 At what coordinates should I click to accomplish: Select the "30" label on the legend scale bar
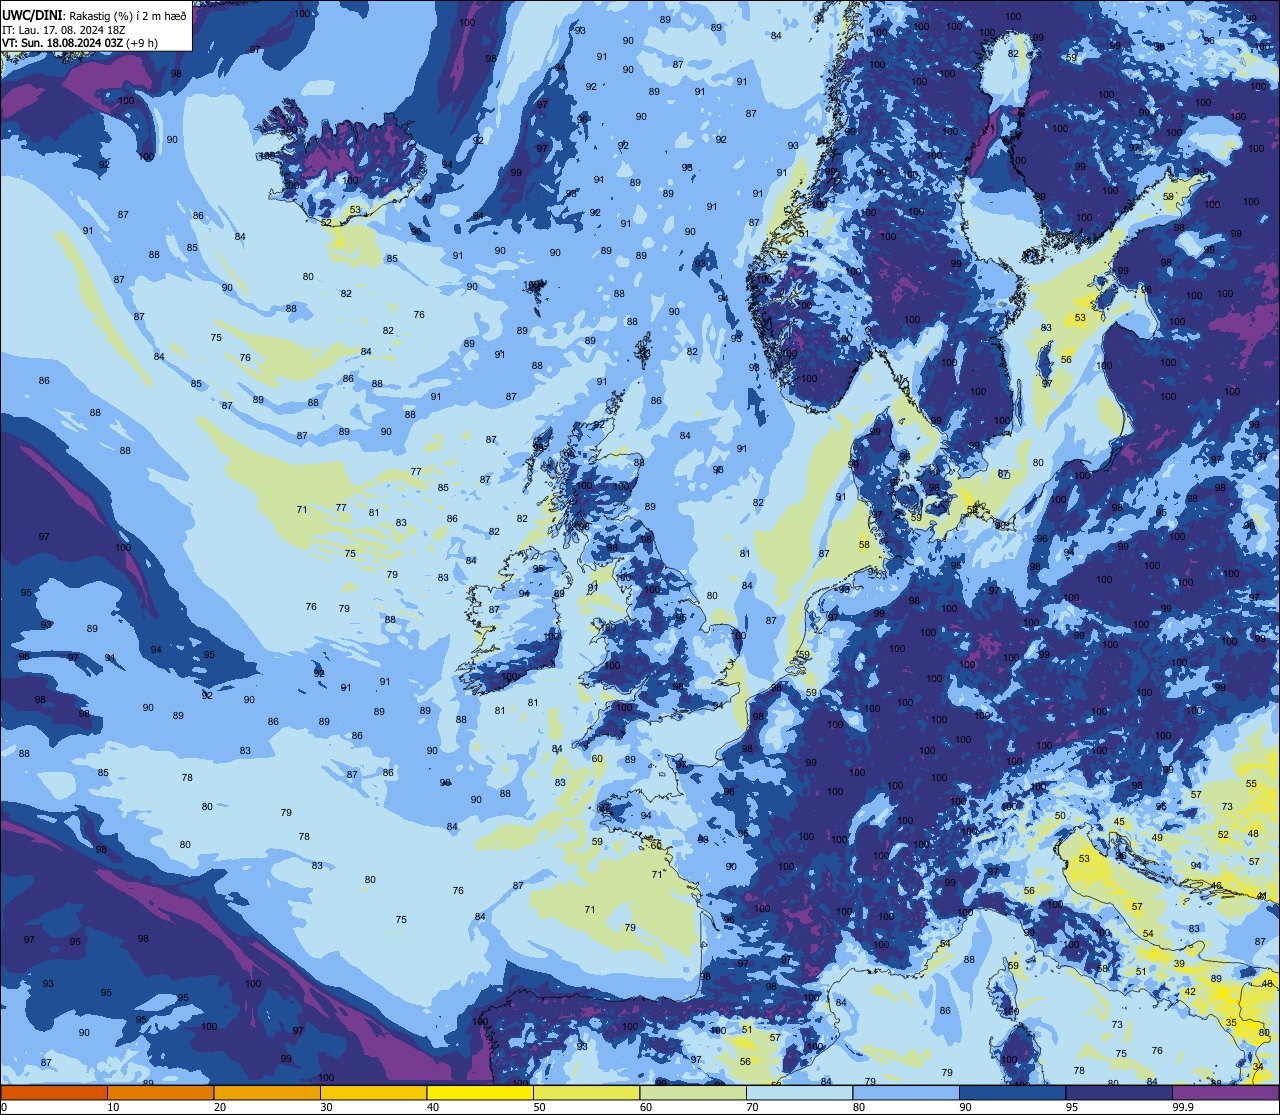point(327,1107)
